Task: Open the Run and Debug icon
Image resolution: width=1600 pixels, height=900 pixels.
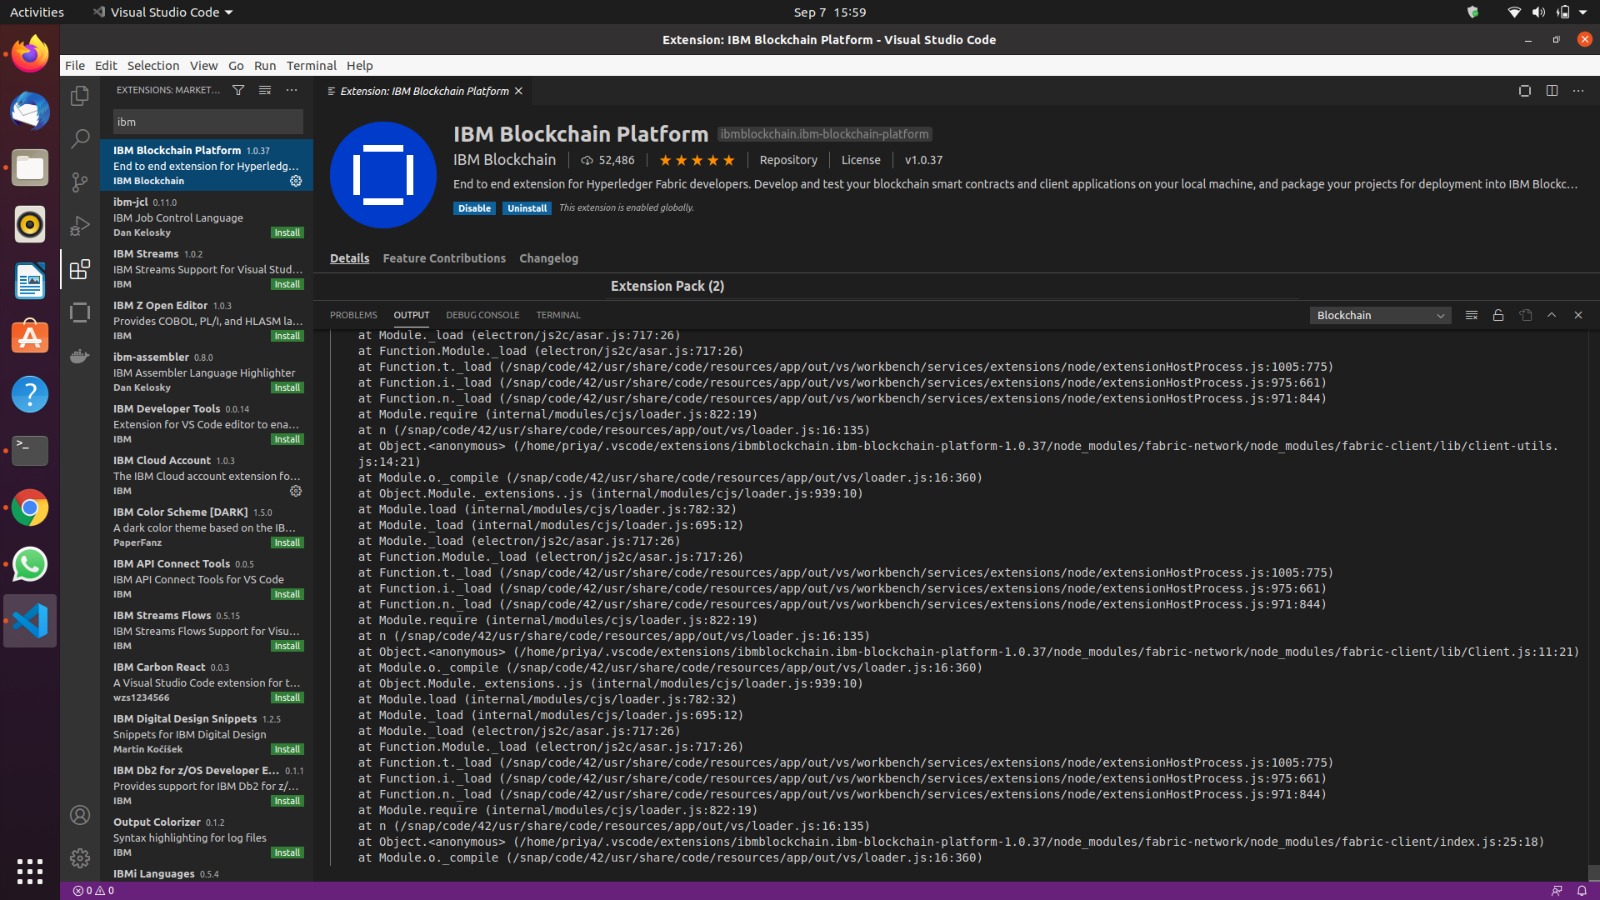Action: tap(80, 225)
